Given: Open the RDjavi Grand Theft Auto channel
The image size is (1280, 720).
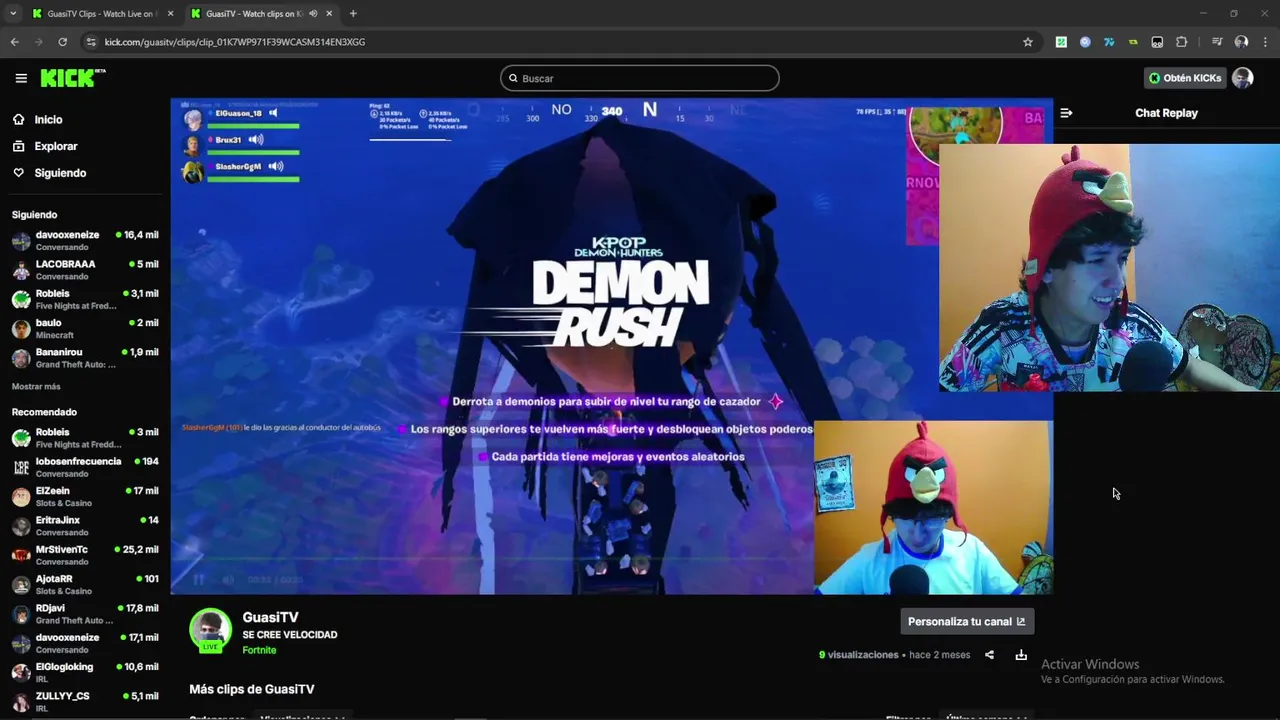Looking at the screenshot, I should [85, 614].
